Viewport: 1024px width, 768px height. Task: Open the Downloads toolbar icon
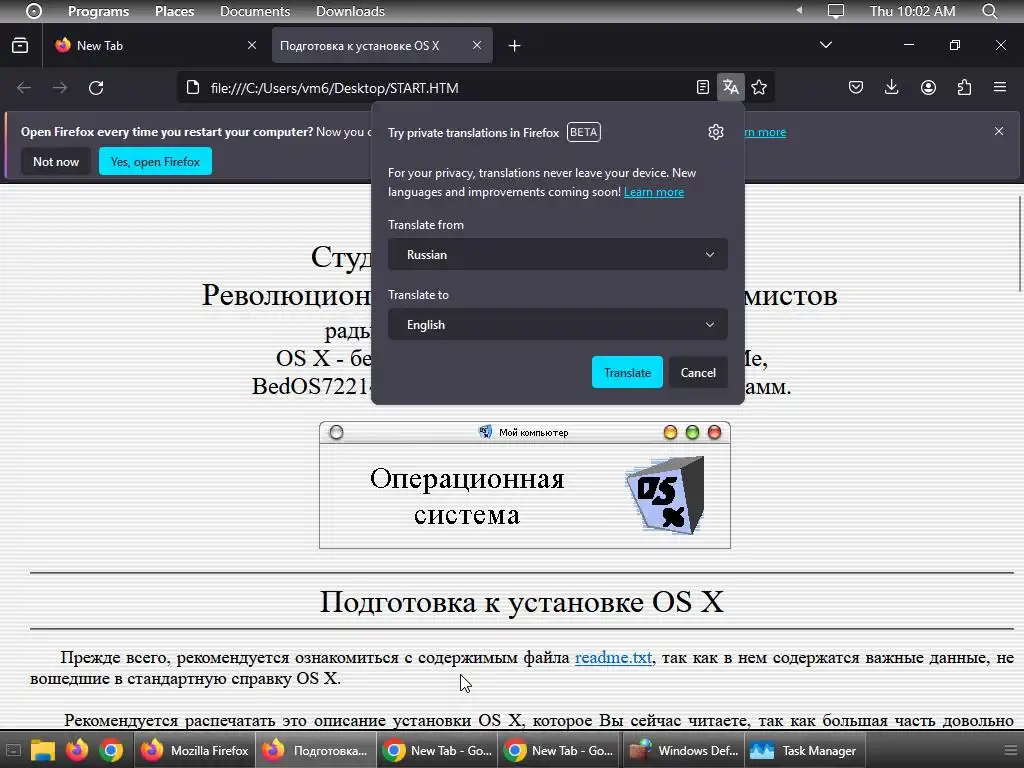[x=891, y=87]
